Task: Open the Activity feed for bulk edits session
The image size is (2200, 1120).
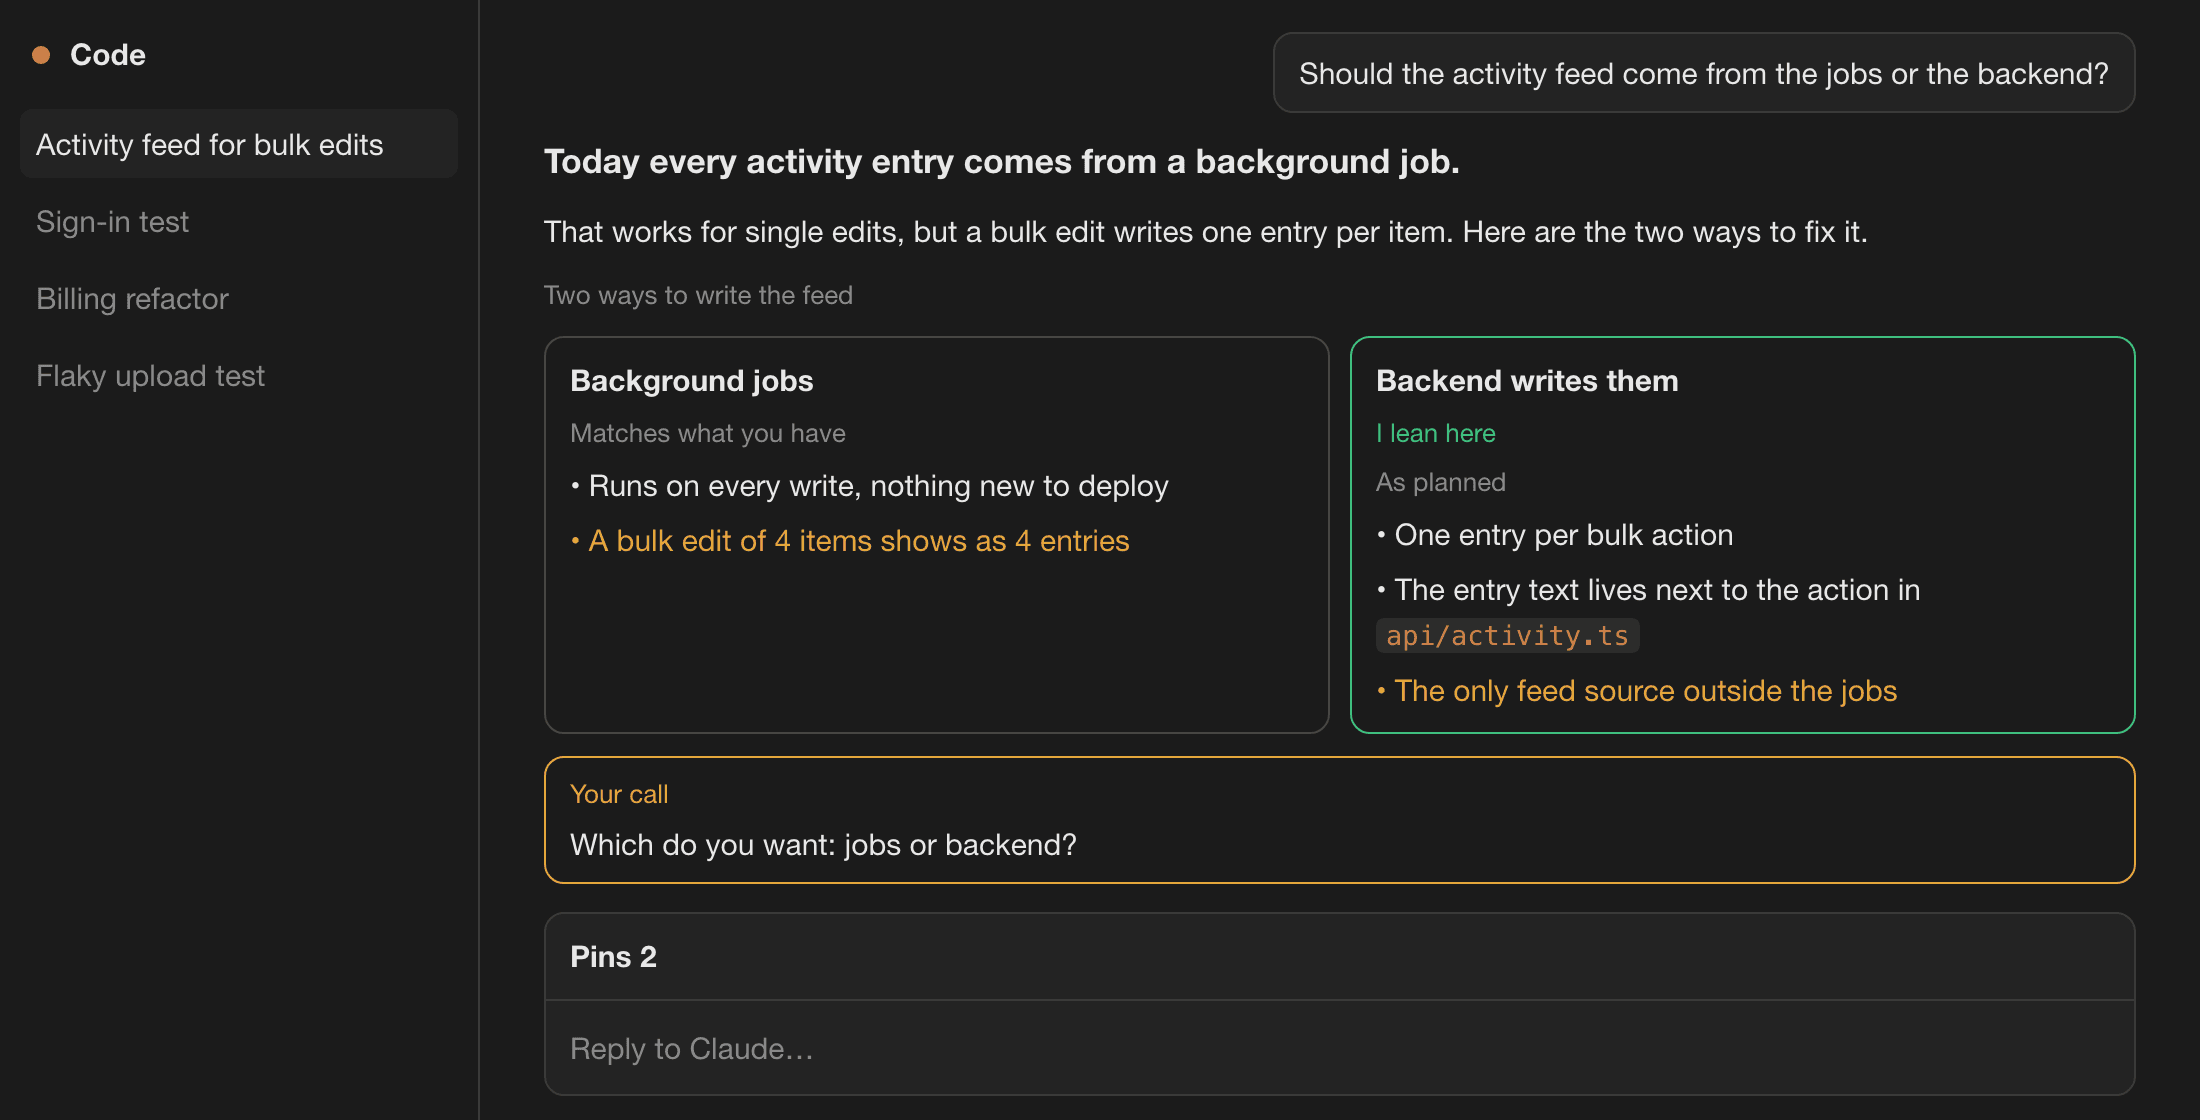Action: click(239, 145)
